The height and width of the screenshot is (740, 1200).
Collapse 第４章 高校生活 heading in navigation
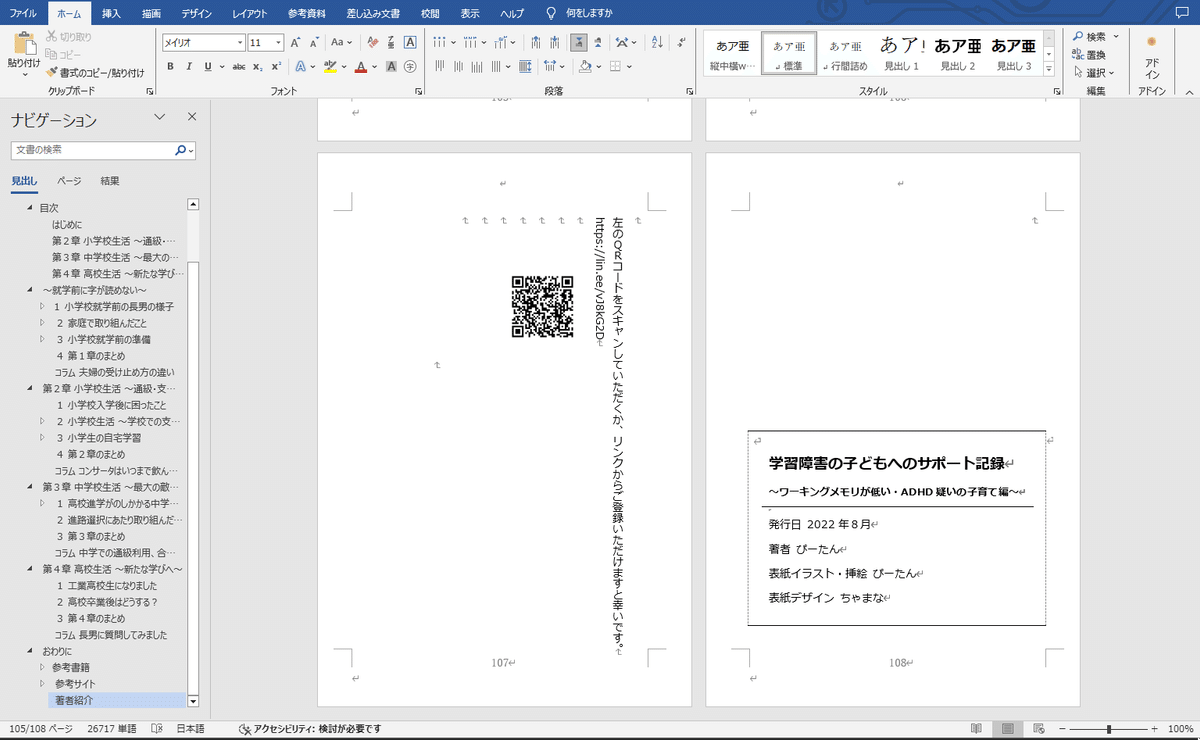tap(30, 569)
